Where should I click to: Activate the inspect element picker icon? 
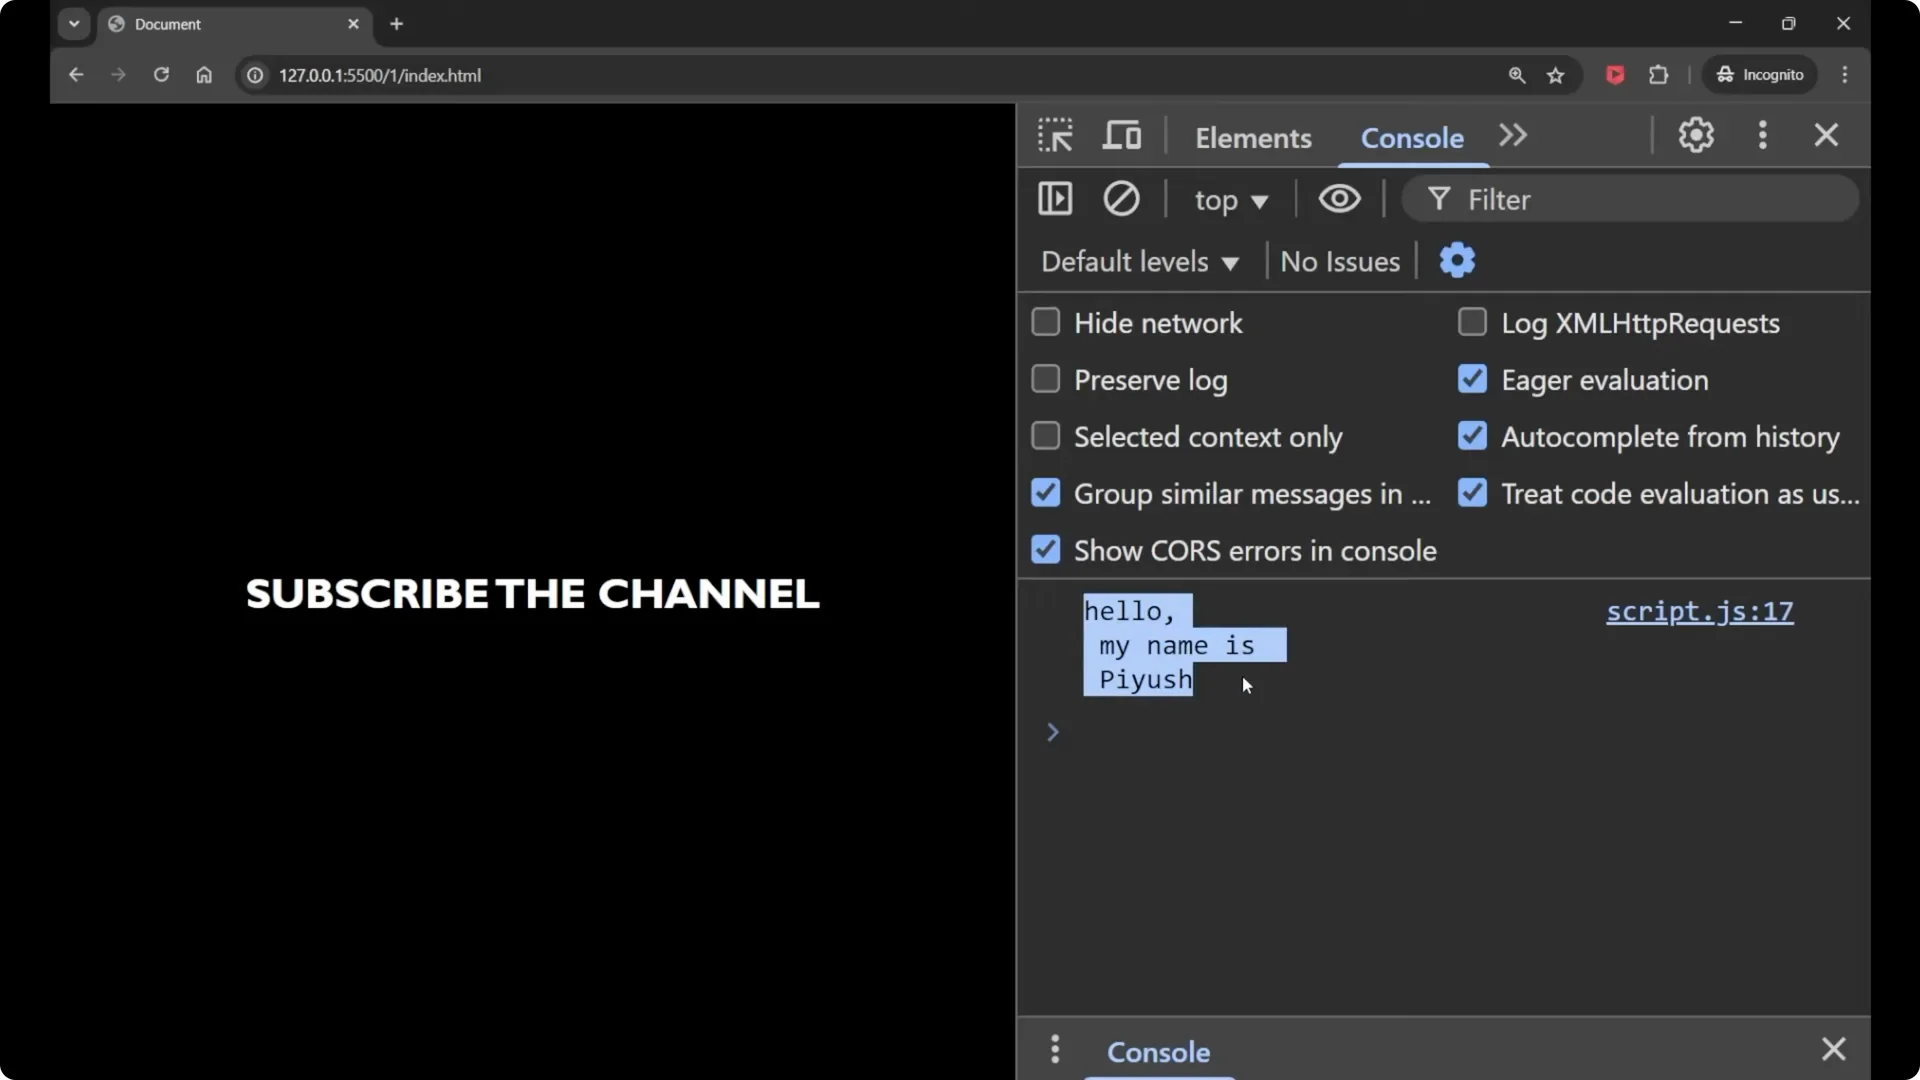point(1055,135)
